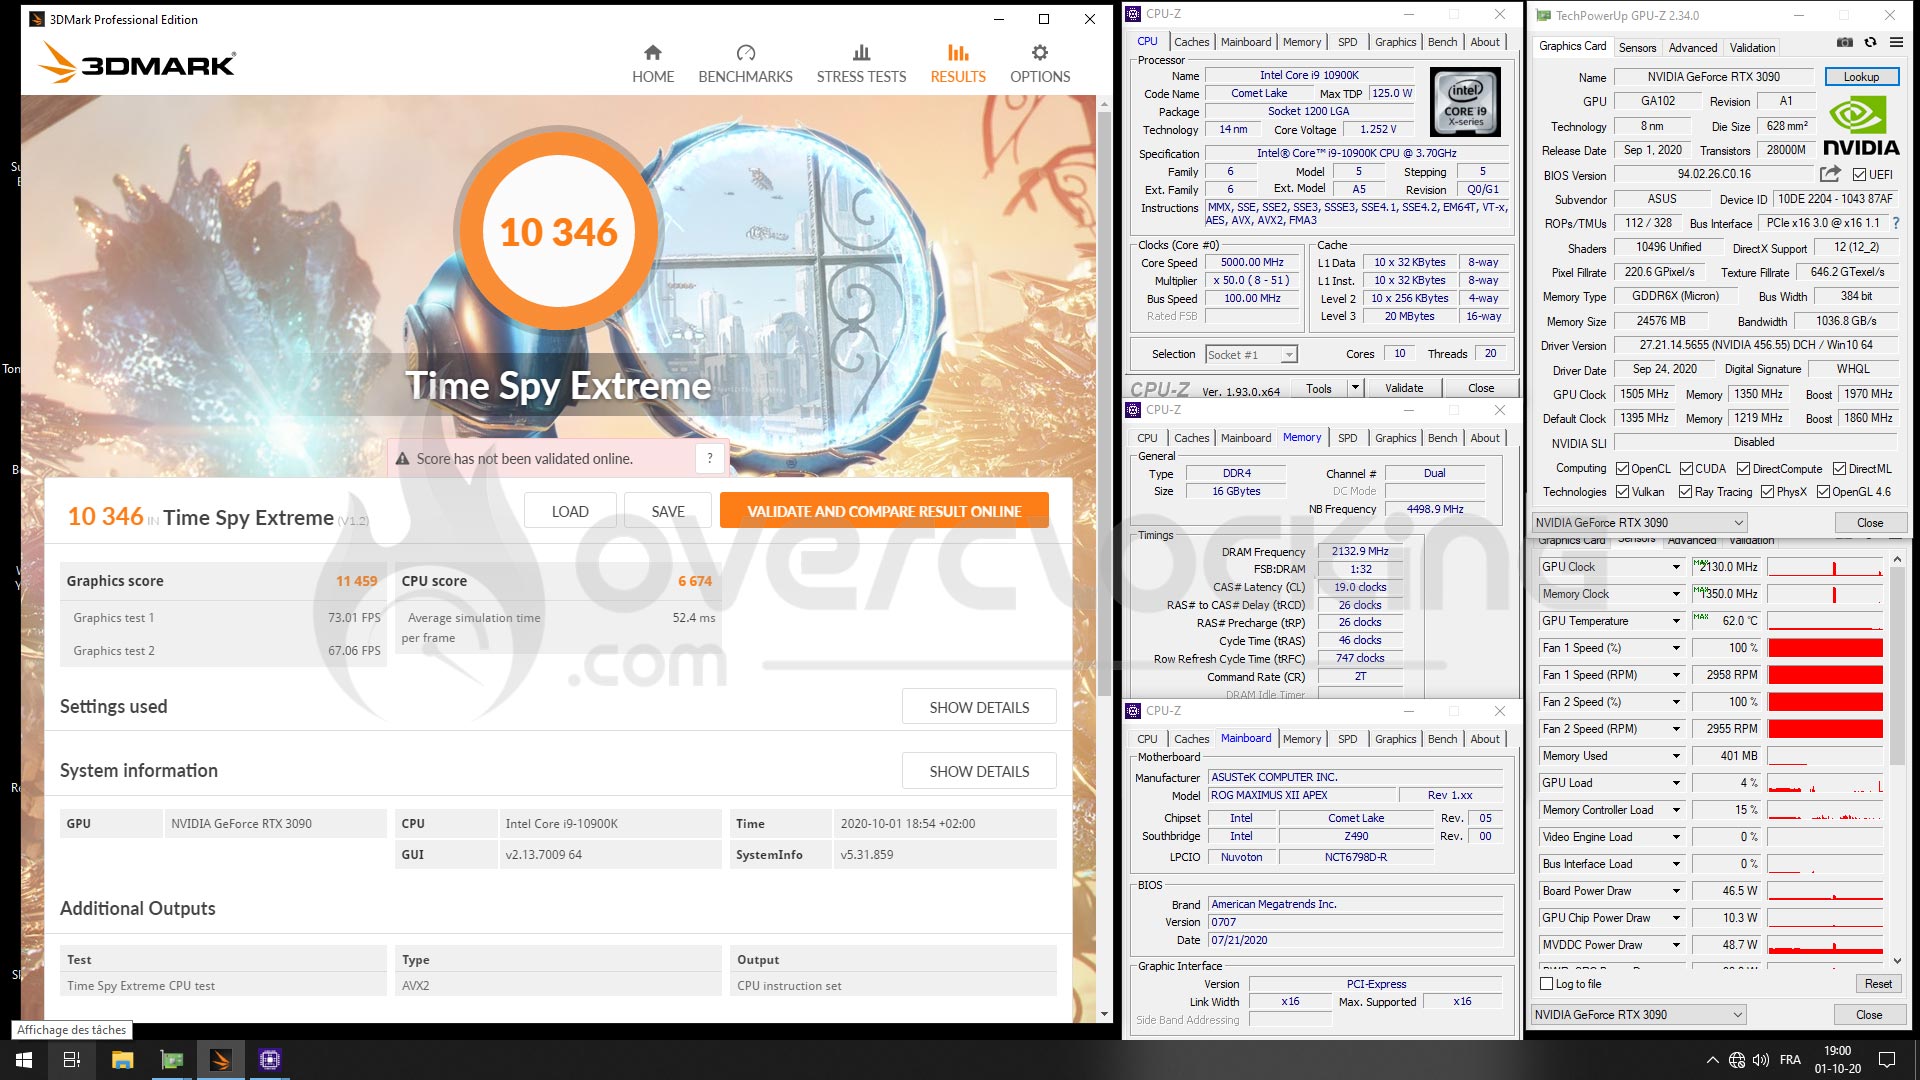Select the SPD tab in the Memory CPU-Z window
Image resolution: width=1920 pixels, height=1080 pixels.
click(x=1347, y=438)
